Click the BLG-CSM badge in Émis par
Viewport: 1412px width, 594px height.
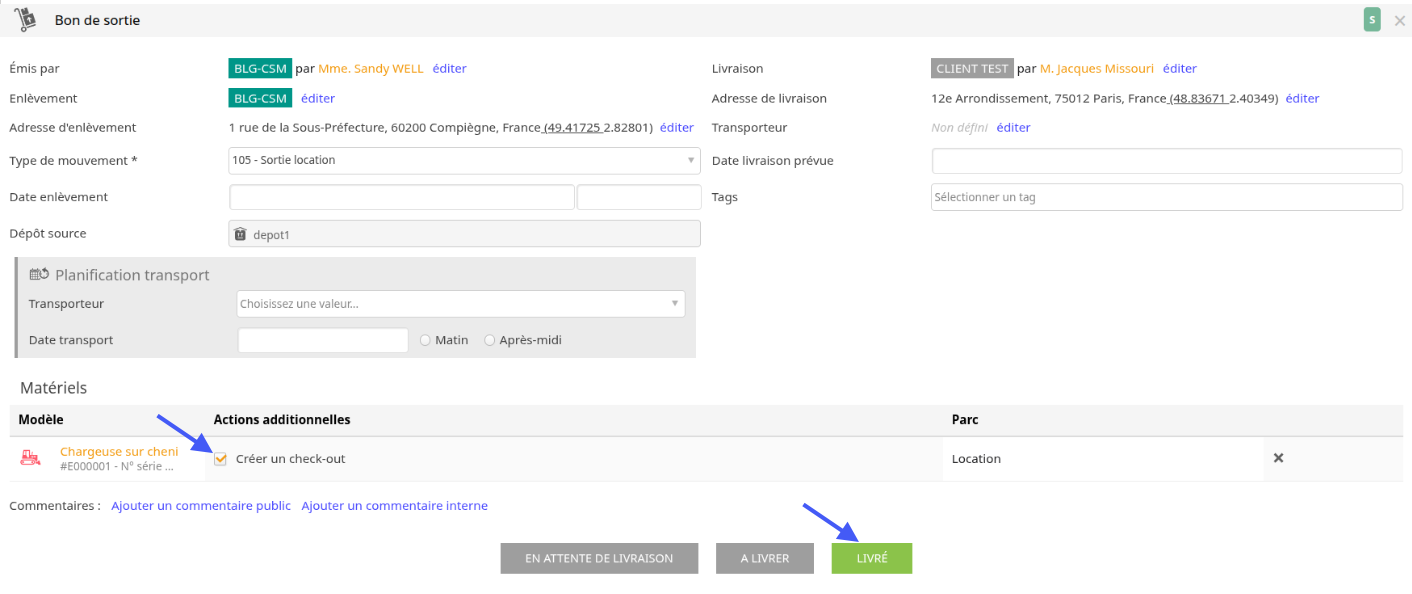[x=260, y=69]
